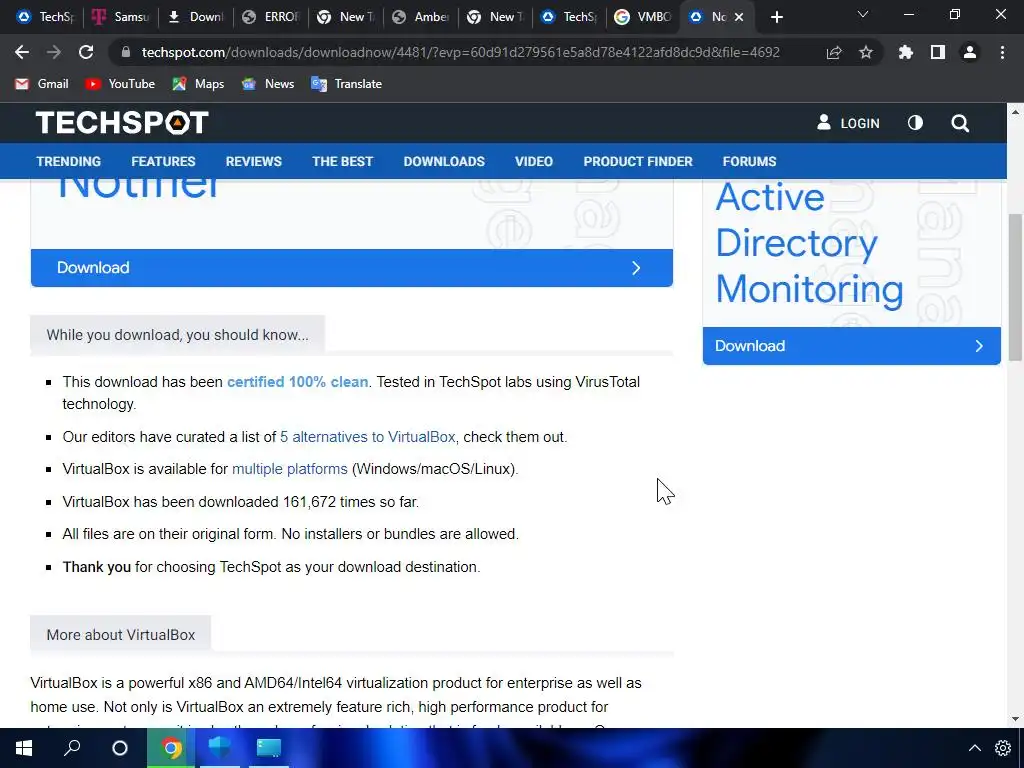Viewport: 1024px width, 768px height.
Task: Click the 'More about VirtualBox' heading
Action: click(121, 635)
